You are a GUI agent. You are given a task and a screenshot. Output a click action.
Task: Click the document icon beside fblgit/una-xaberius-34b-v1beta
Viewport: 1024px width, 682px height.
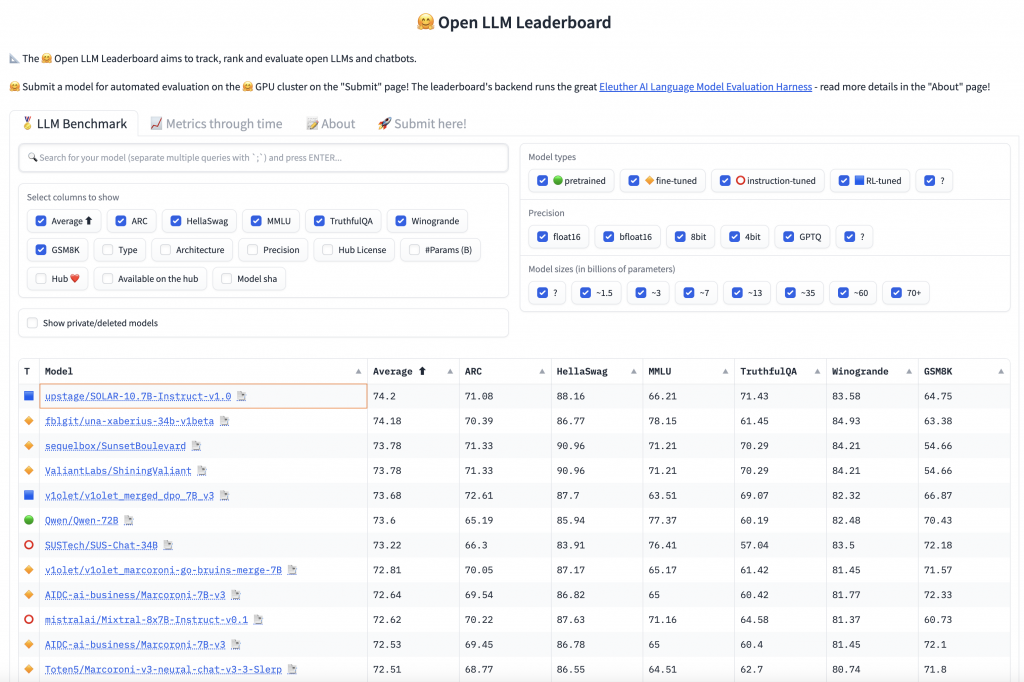click(225, 421)
